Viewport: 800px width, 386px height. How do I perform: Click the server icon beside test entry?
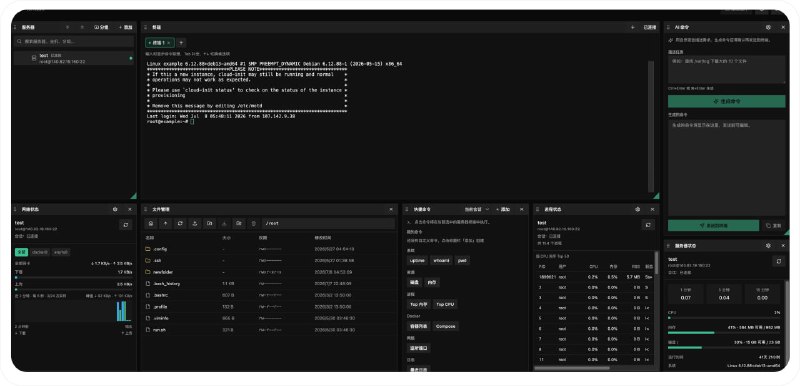click(x=34, y=58)
